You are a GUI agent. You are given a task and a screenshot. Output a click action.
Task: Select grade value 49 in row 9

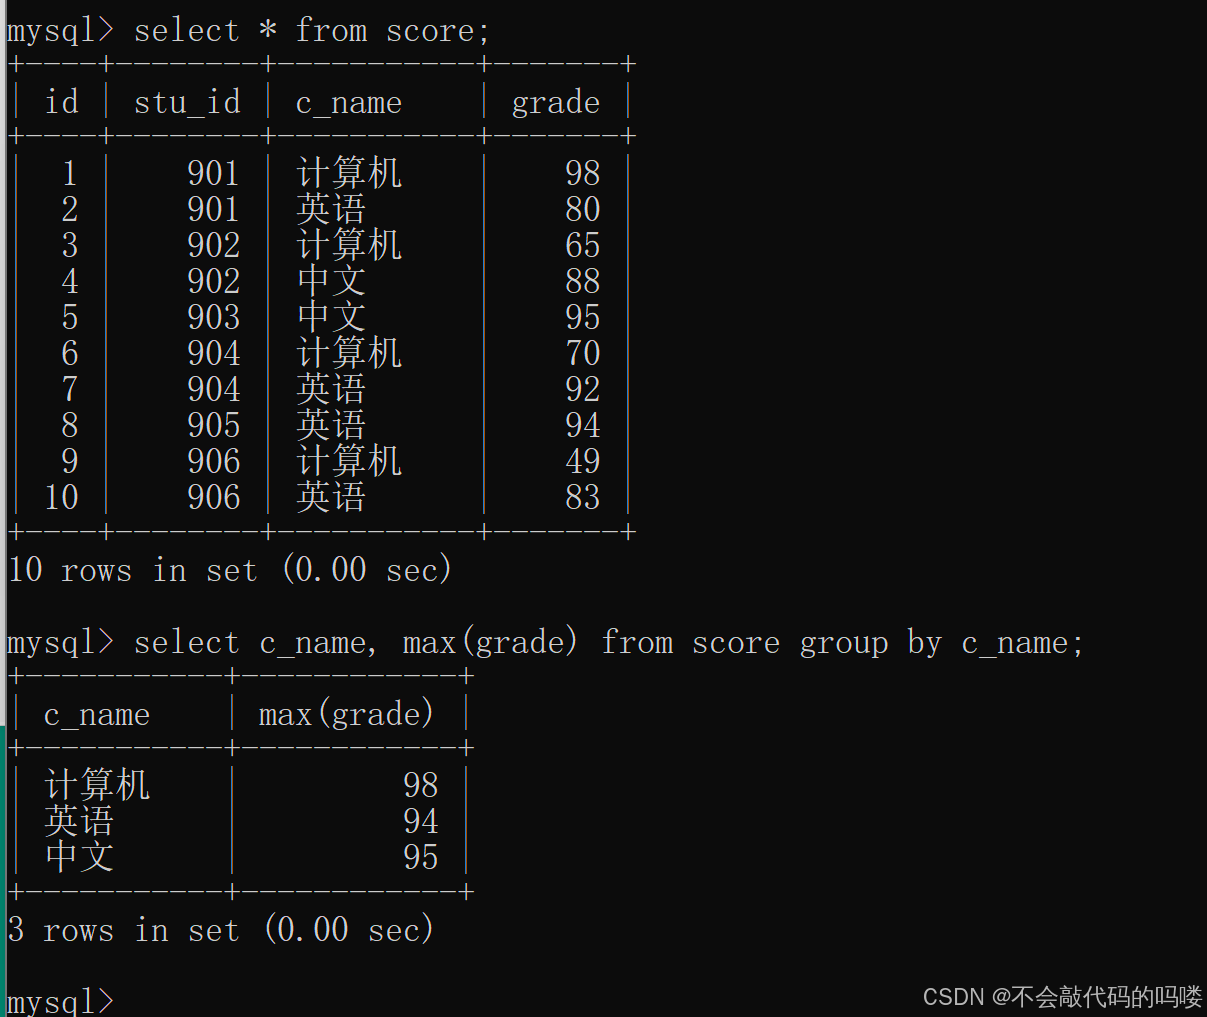(582, 461)
